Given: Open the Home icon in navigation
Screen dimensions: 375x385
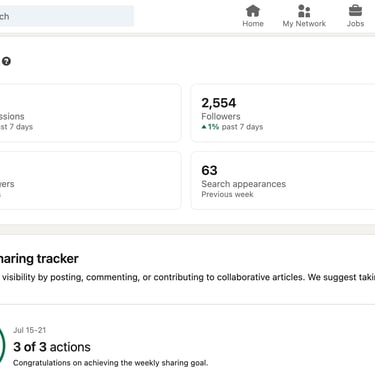Looking at the screenshot, I should (x=253, y=11).
